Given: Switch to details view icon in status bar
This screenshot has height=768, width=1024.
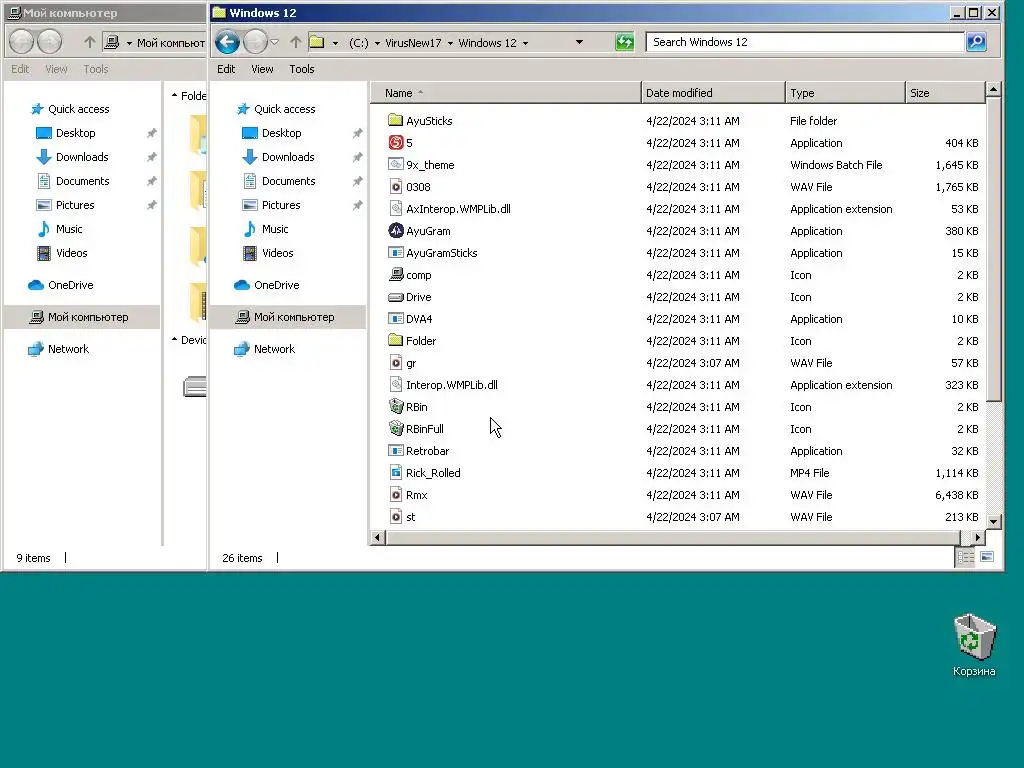Looking at the screenshot, I should (965, 557).
